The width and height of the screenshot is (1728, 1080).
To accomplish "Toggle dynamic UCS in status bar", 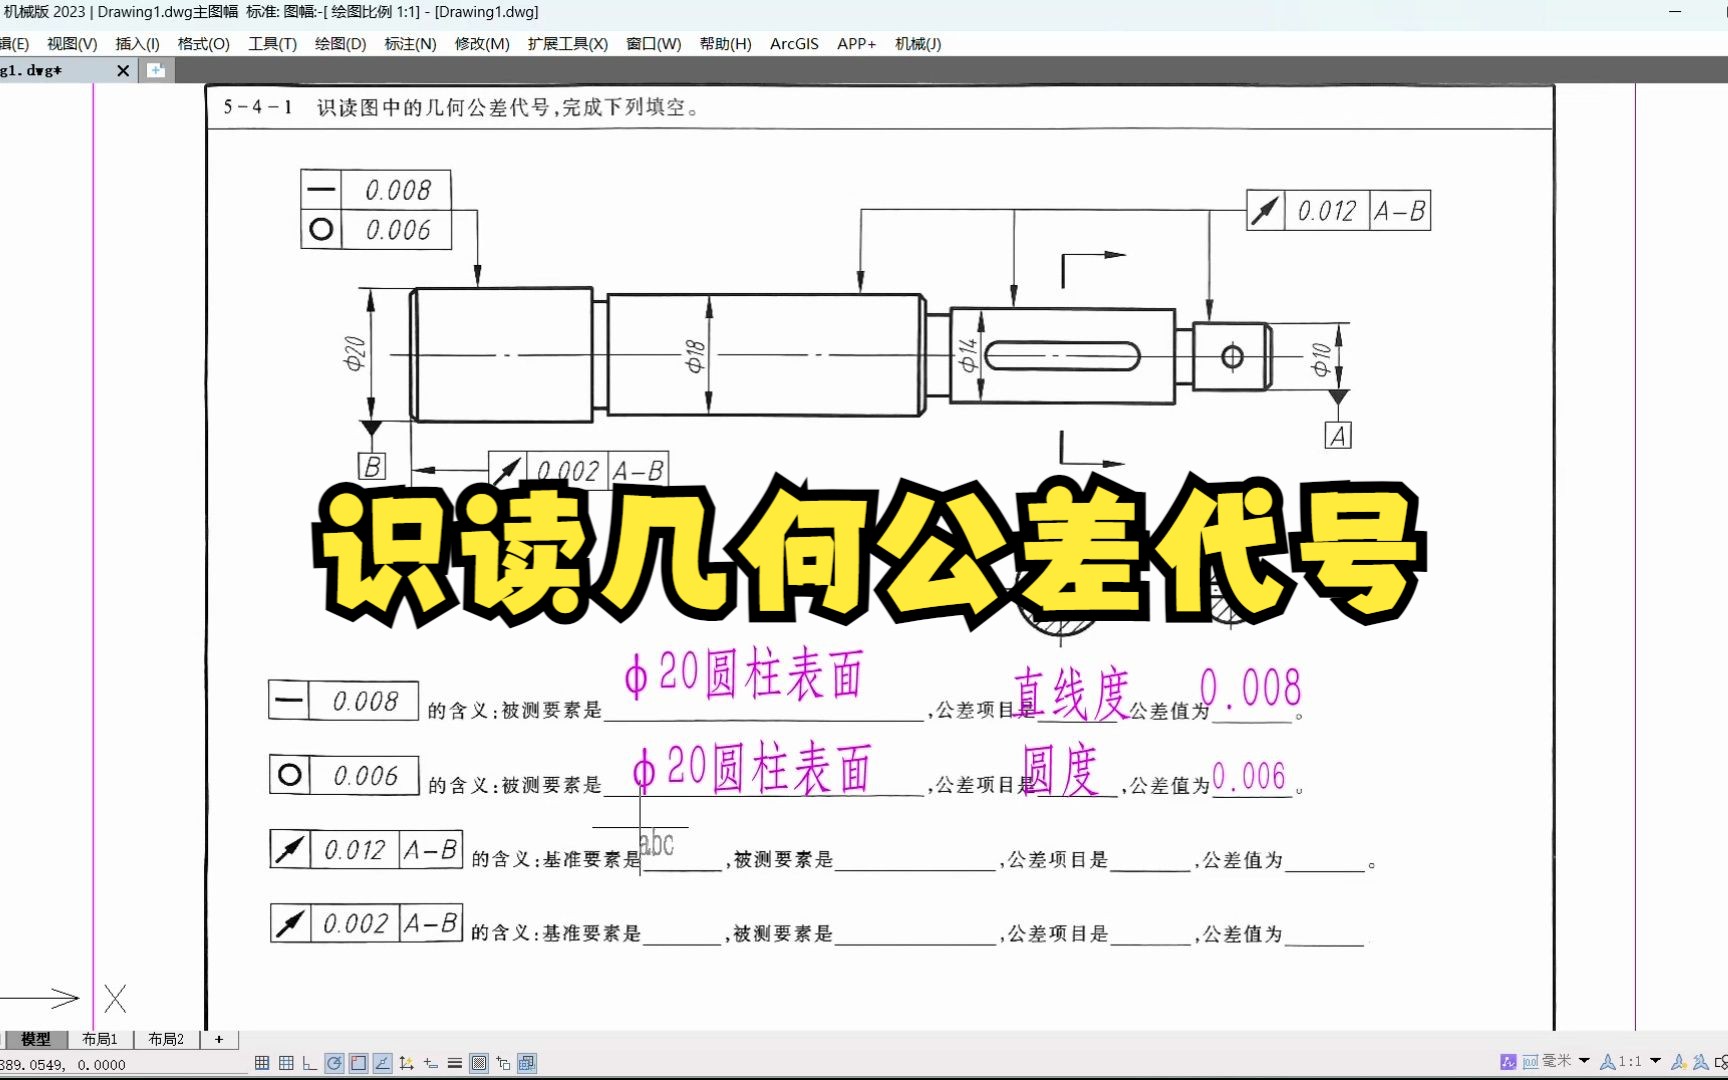I will point(406,1063).
